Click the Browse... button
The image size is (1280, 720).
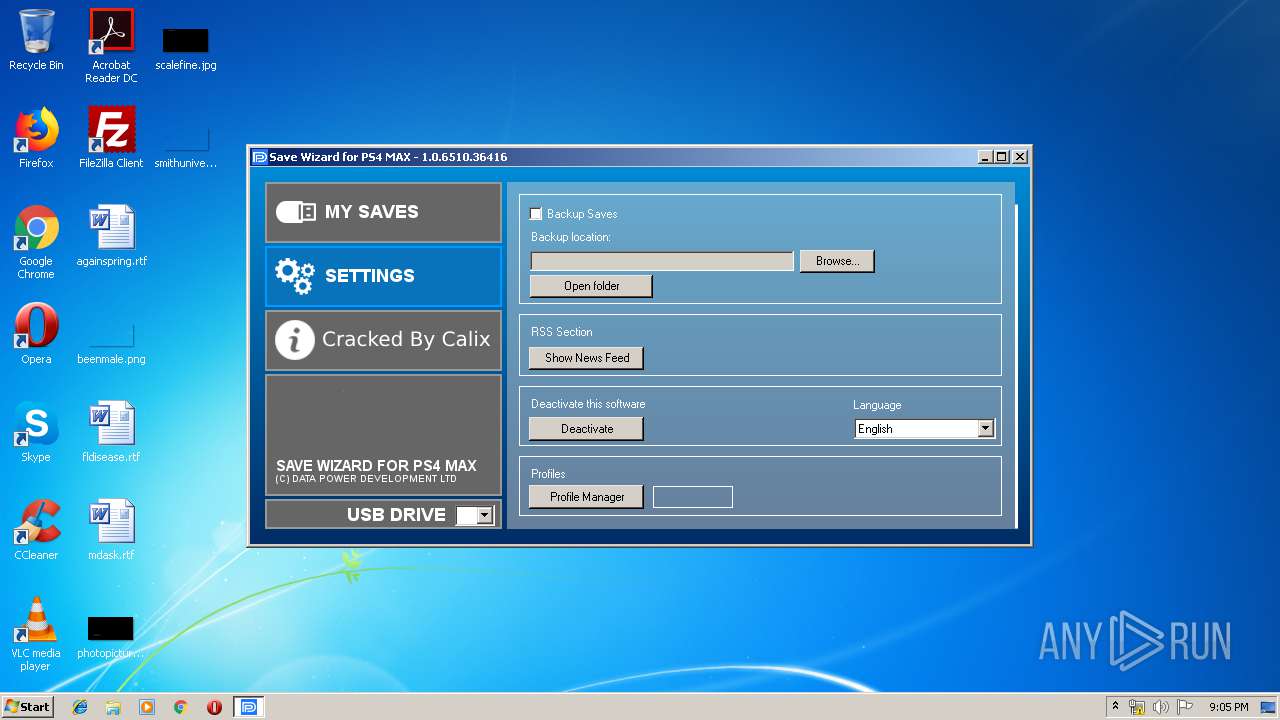pyautogui.click(x=837, y=261)
